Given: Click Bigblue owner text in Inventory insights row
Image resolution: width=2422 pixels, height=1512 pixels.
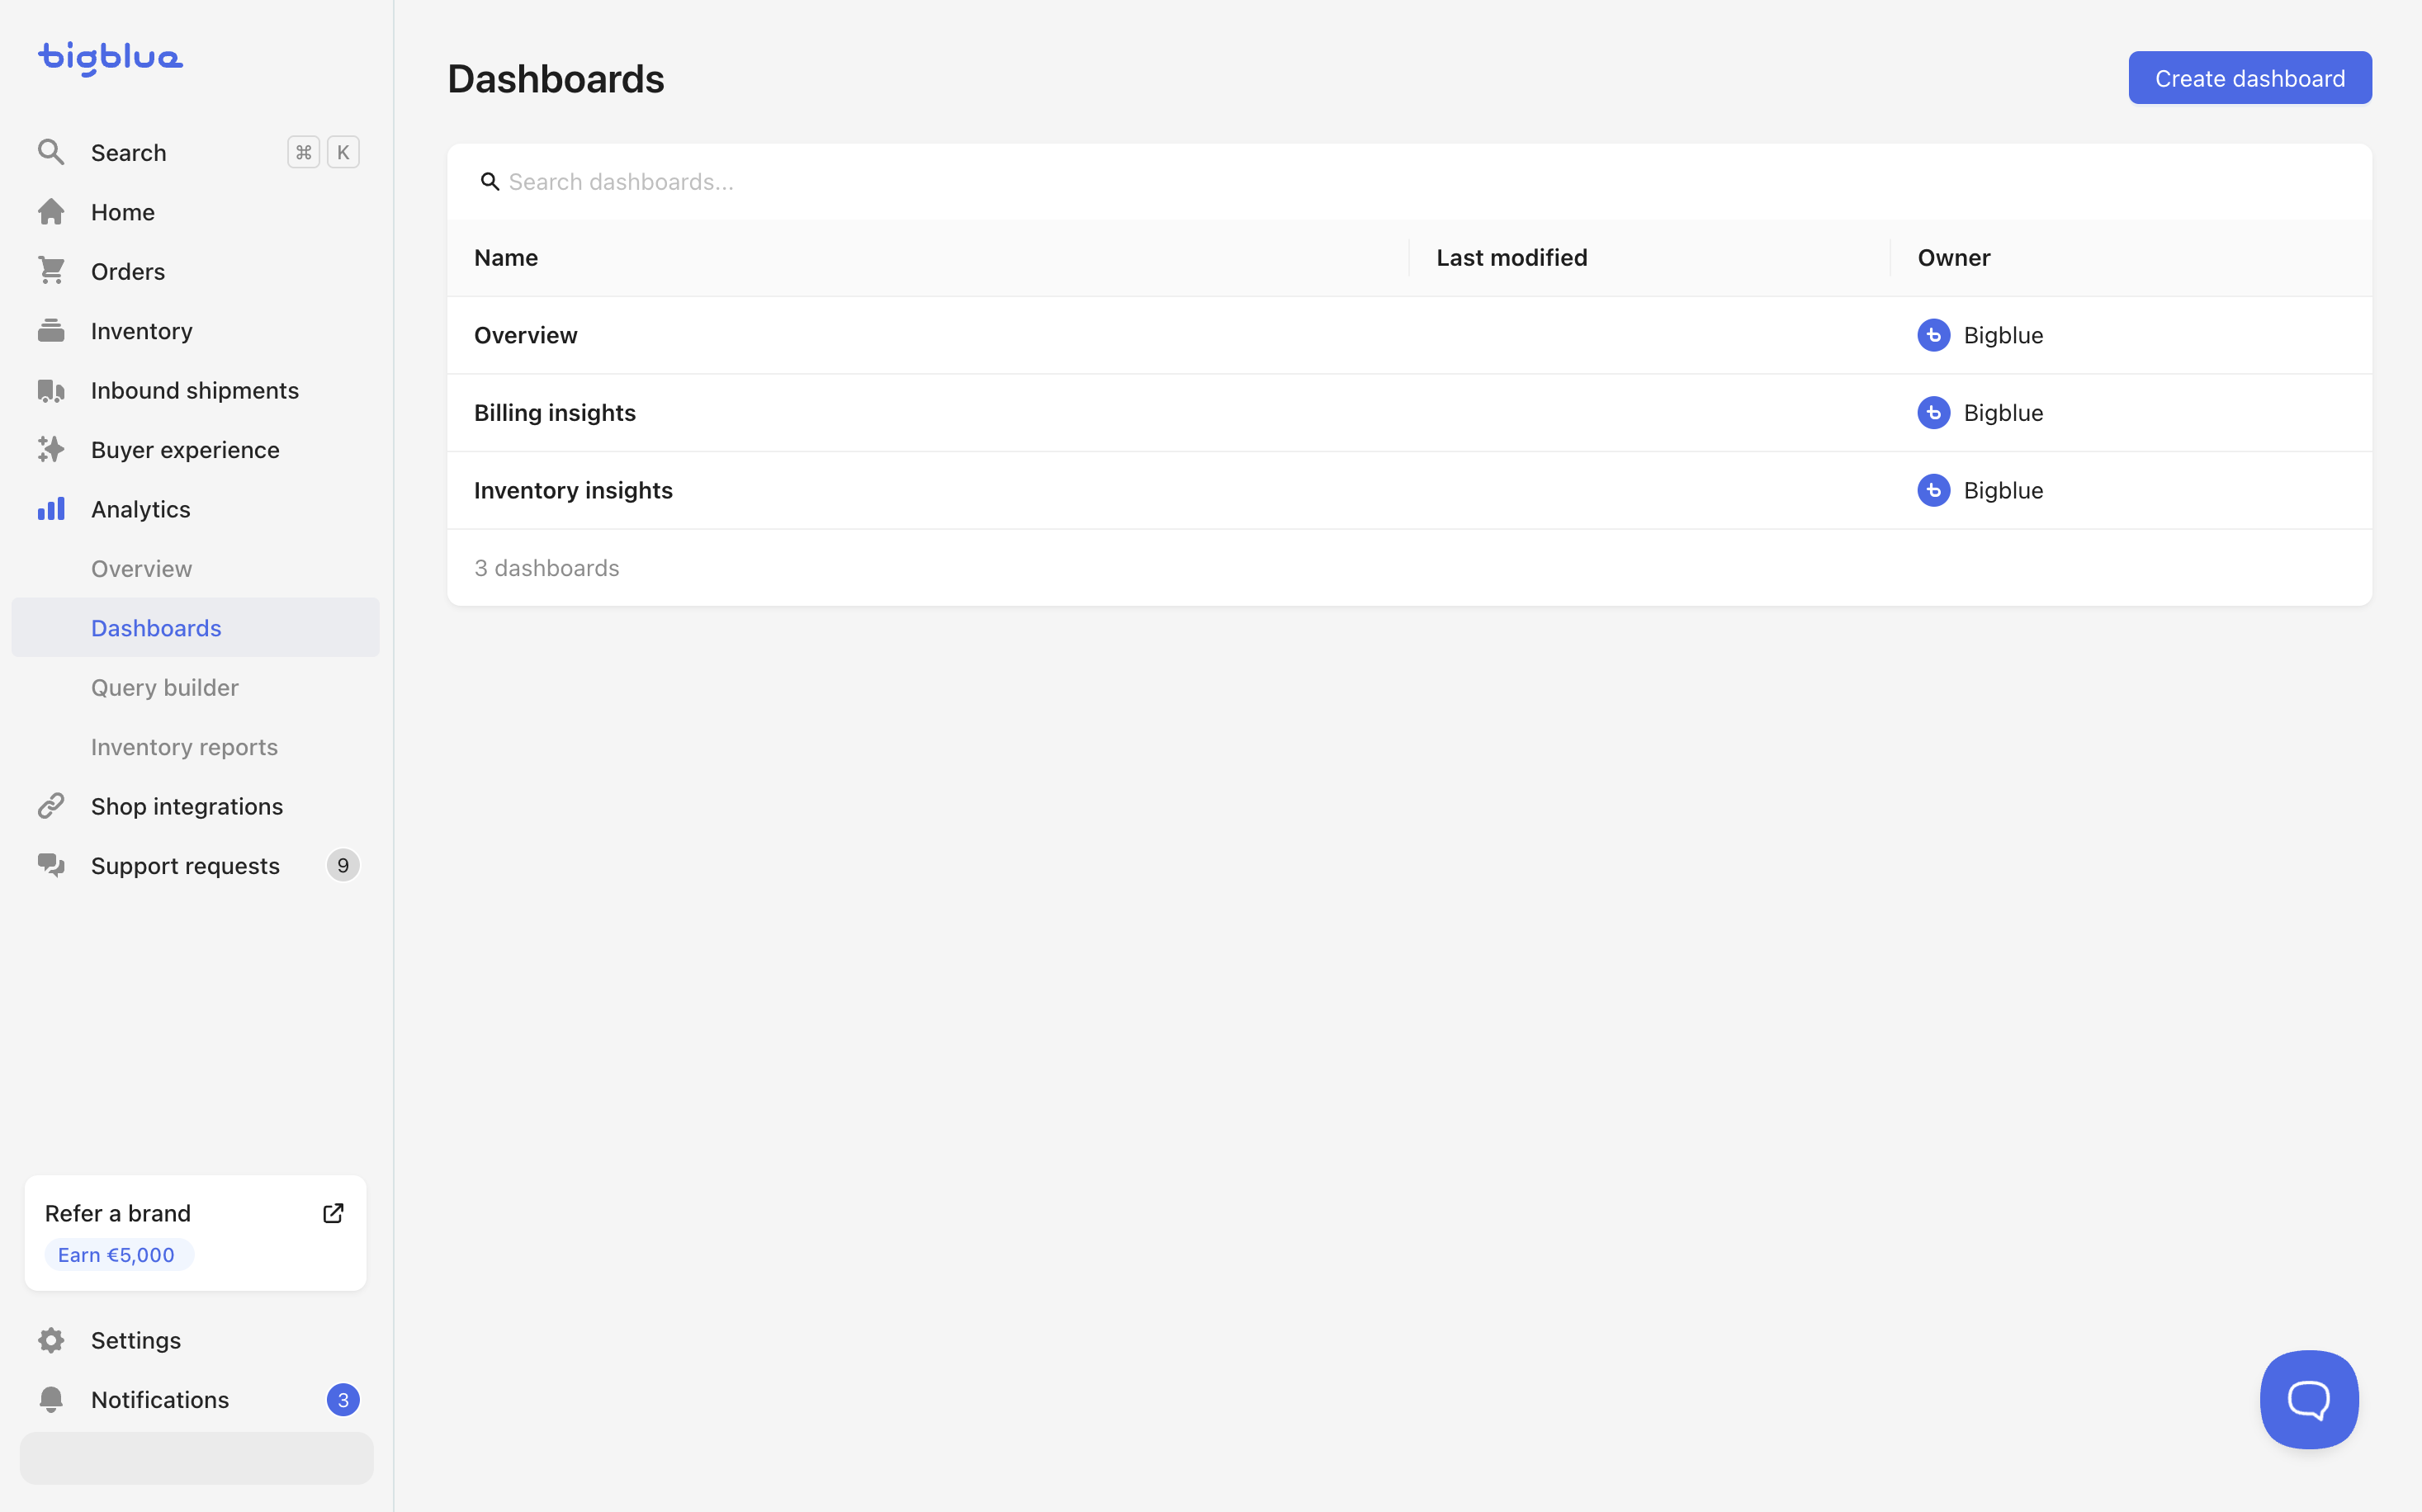Looking at the screenshot, I should tap(2003, 490).
